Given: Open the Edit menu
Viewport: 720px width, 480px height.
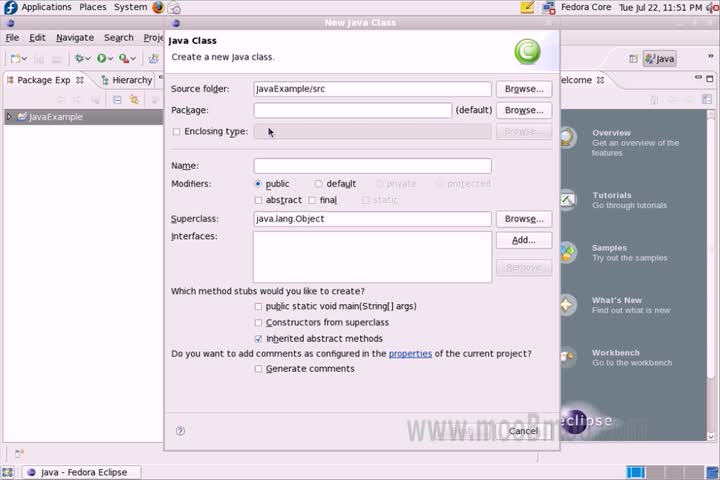Looking at the screenshot, I should coord(37,38).
